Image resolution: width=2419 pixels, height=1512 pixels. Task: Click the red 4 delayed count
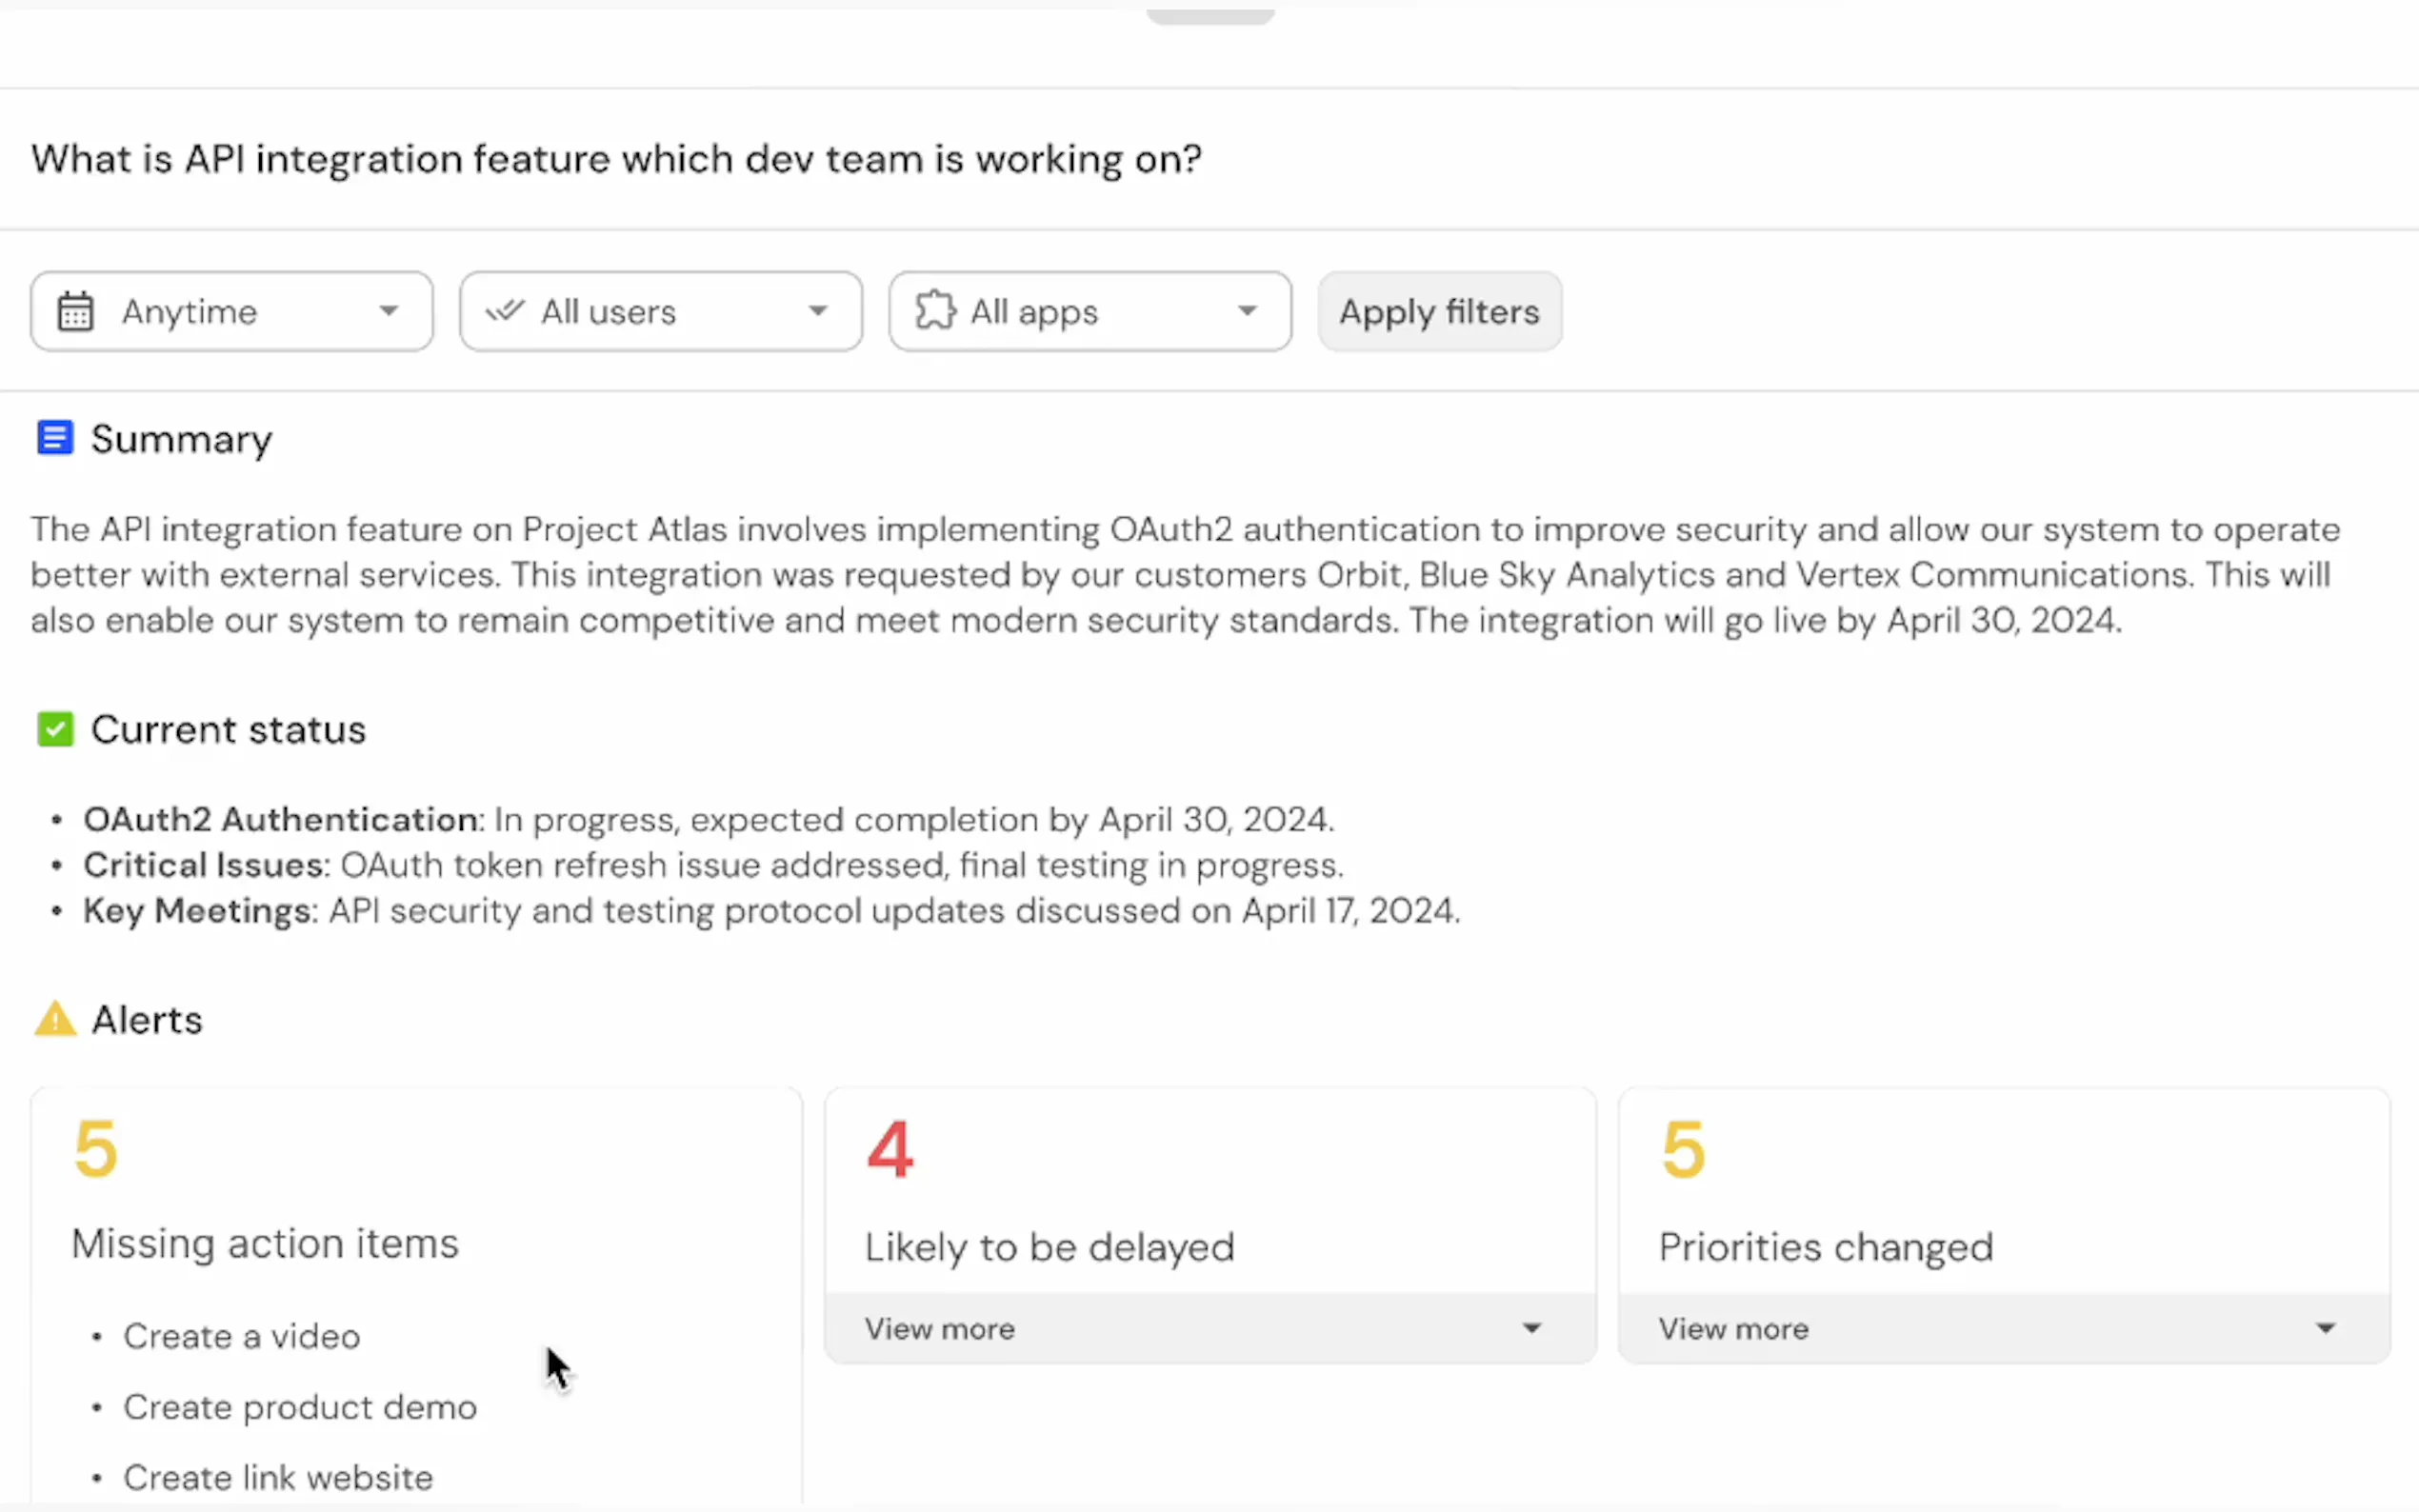pyautogui.click(x=889, y=1149)
